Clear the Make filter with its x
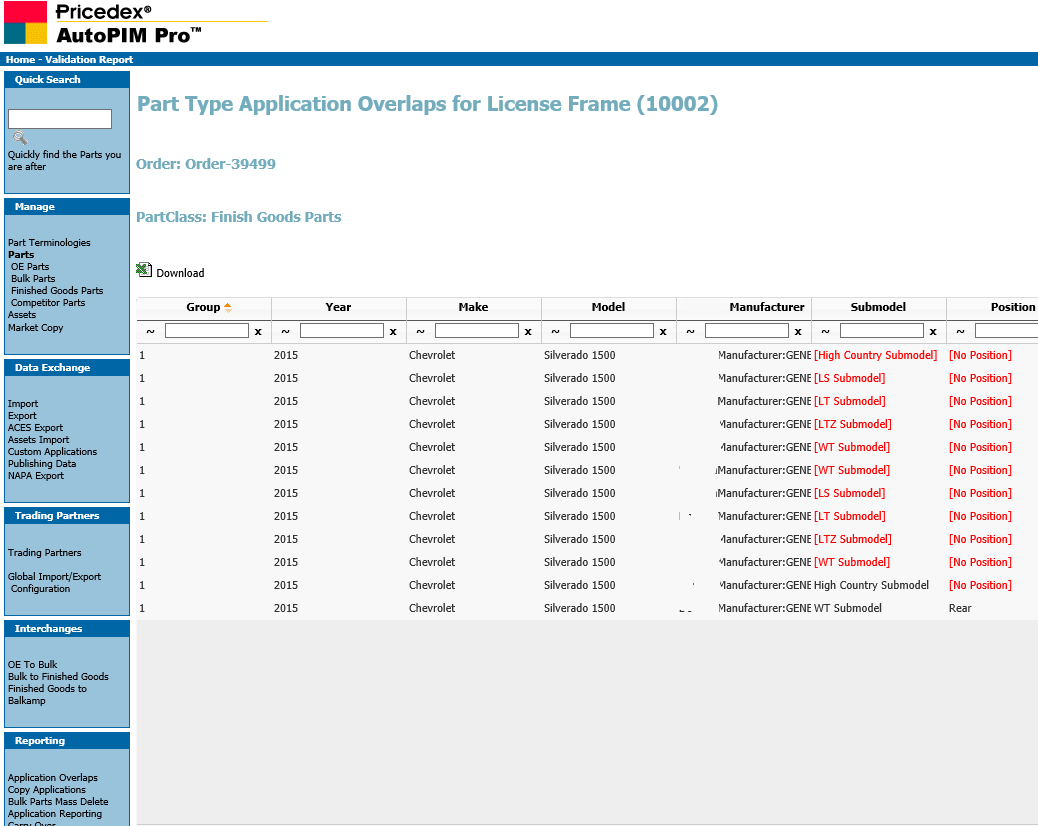The height and width of the screenshot is (826, 1038). tap(528, 332)
